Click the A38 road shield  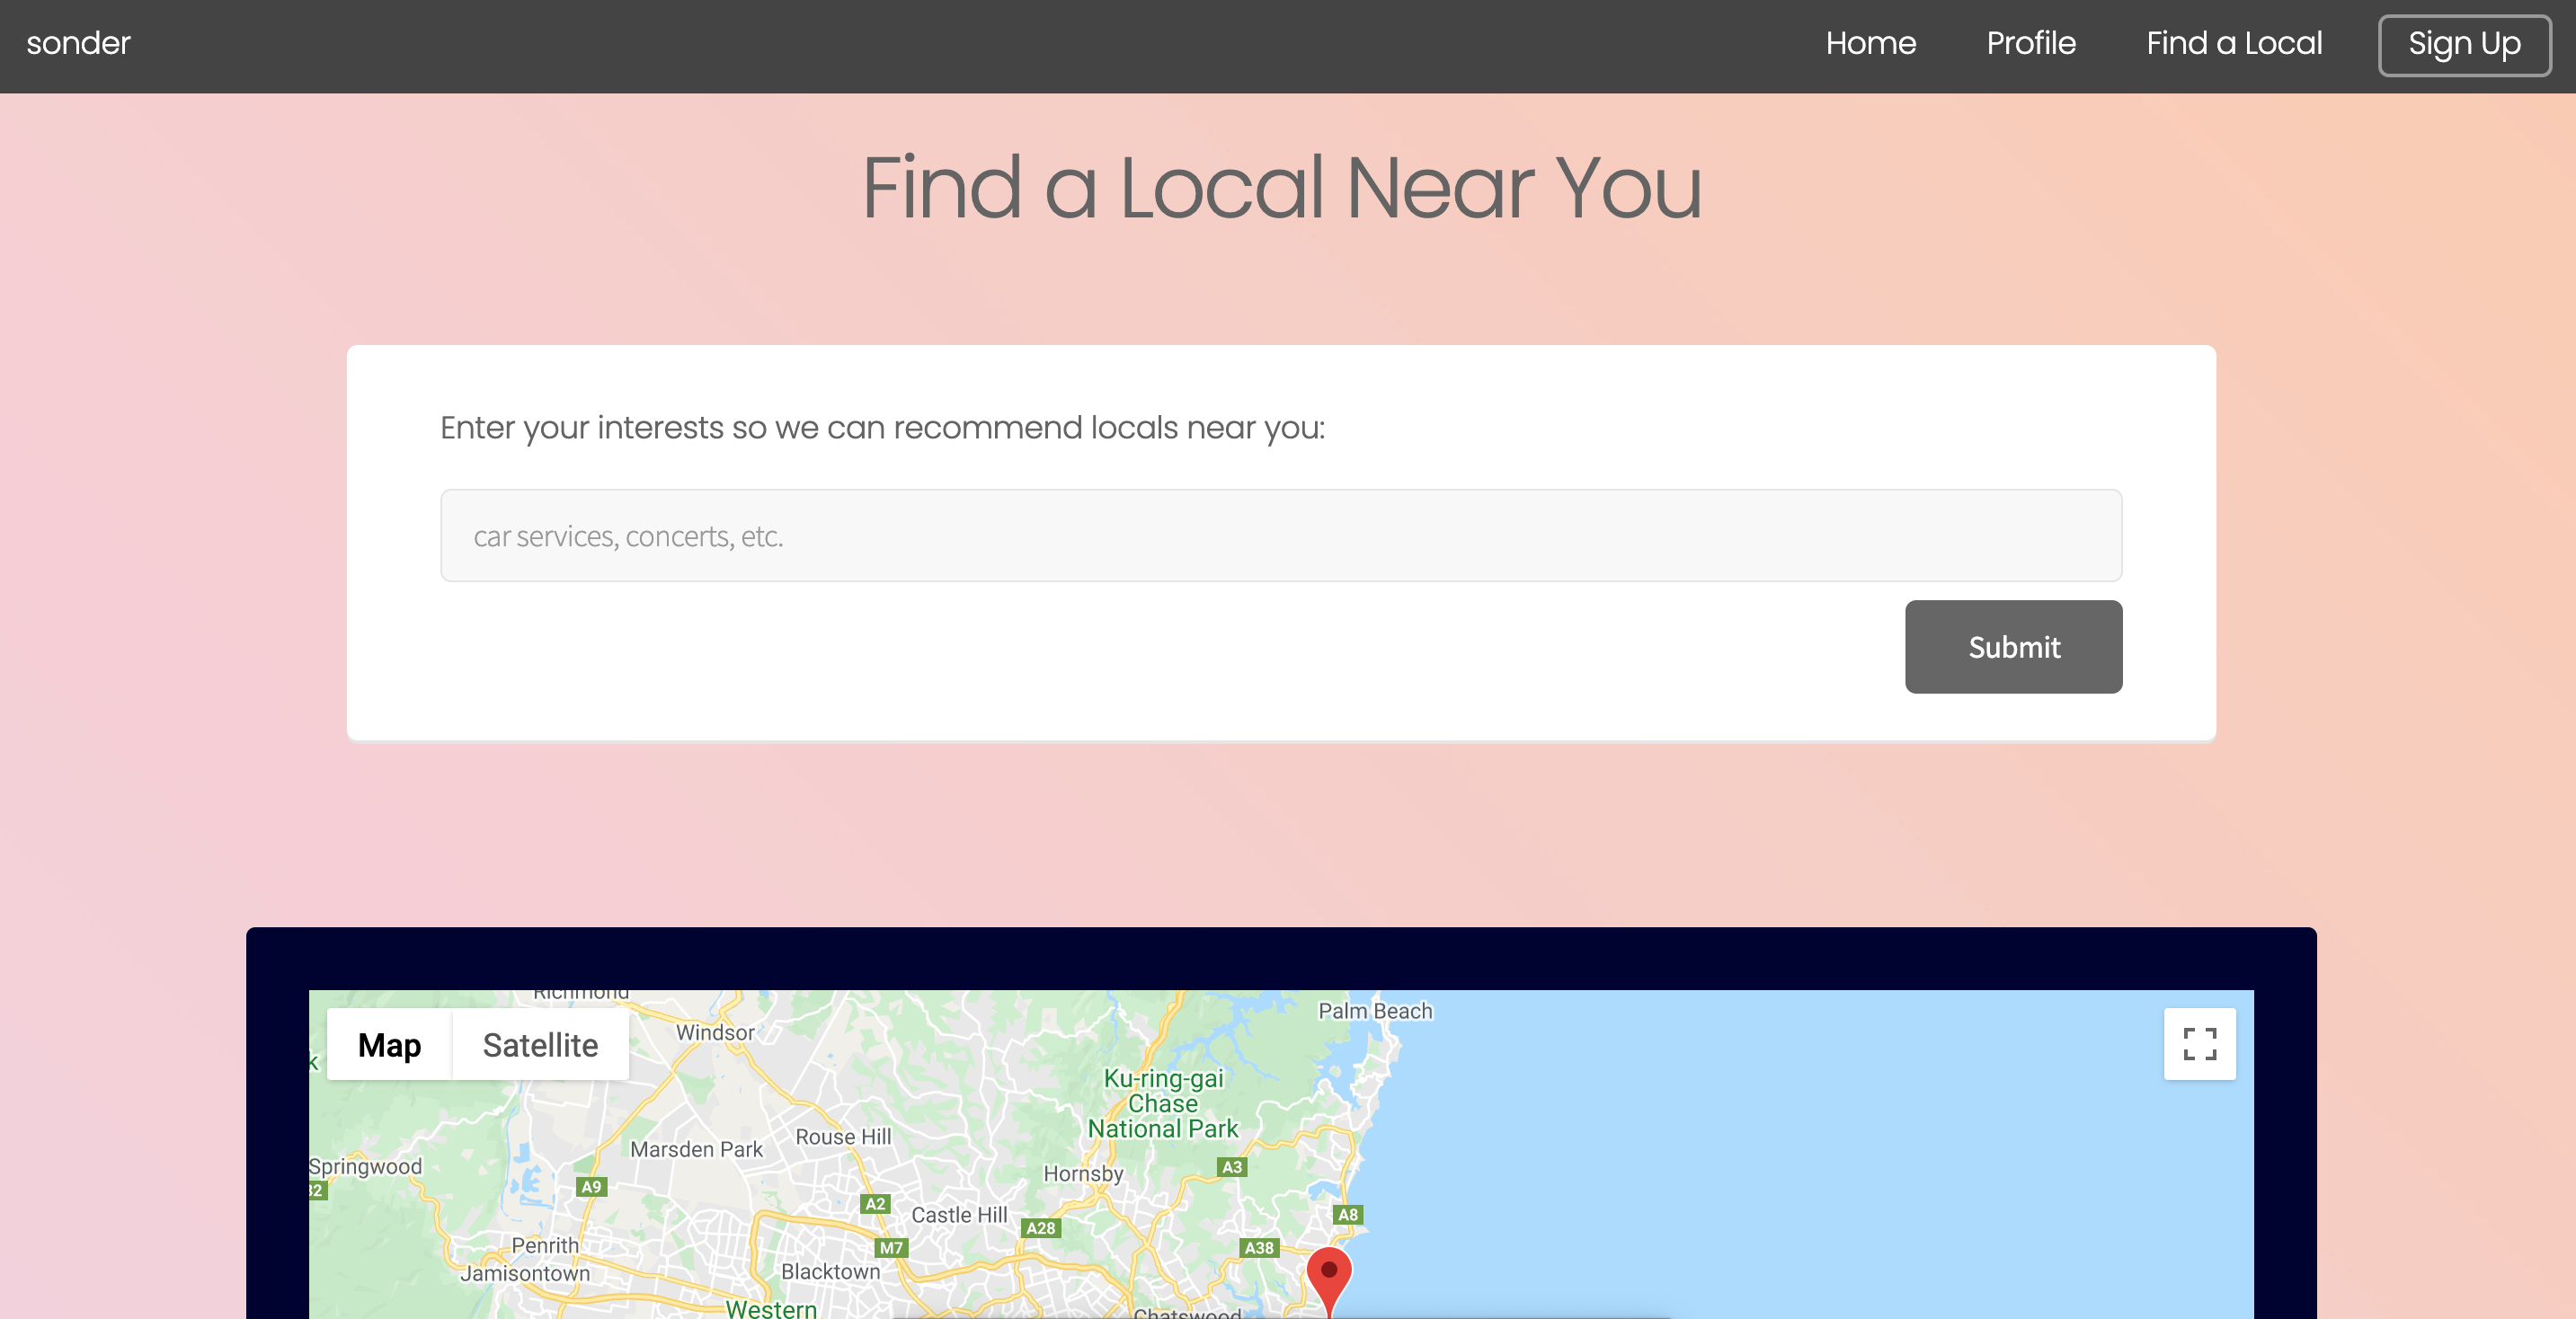point(1258,1248)
